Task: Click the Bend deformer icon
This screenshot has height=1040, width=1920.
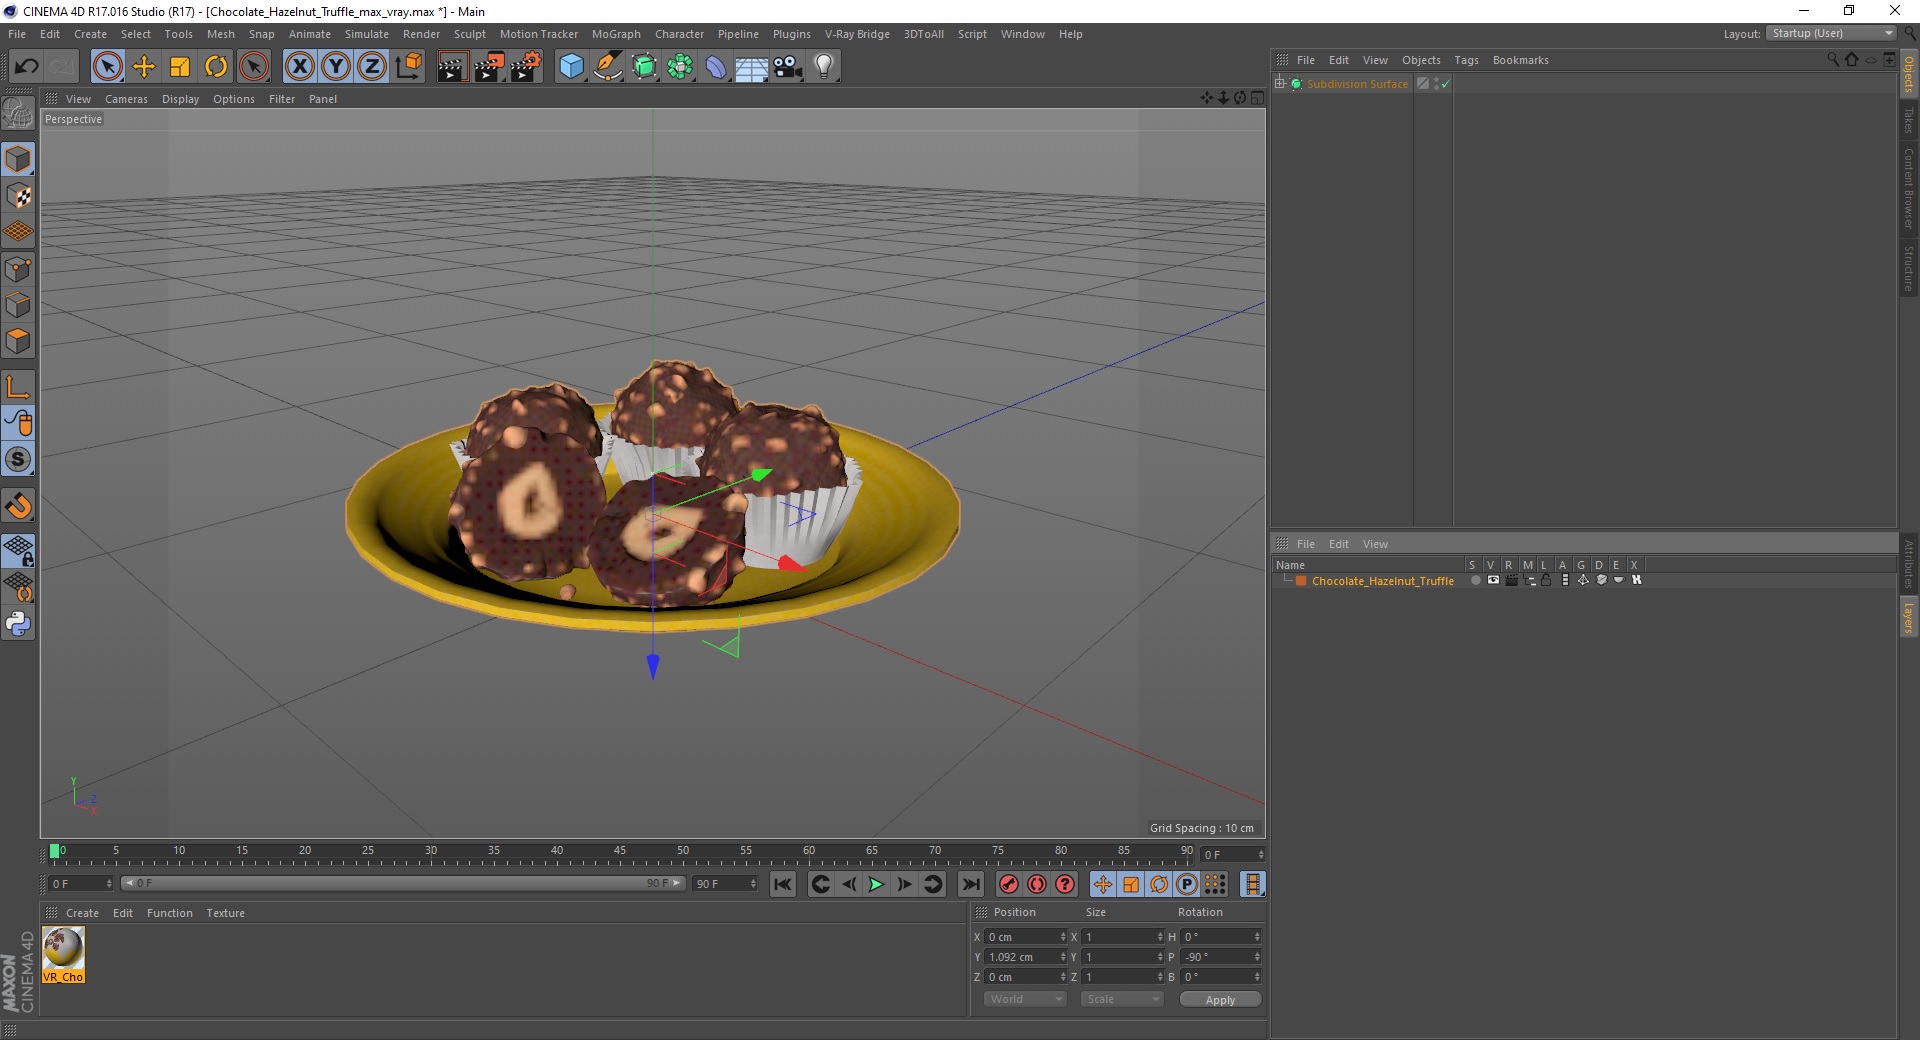Action: [716, 67]
